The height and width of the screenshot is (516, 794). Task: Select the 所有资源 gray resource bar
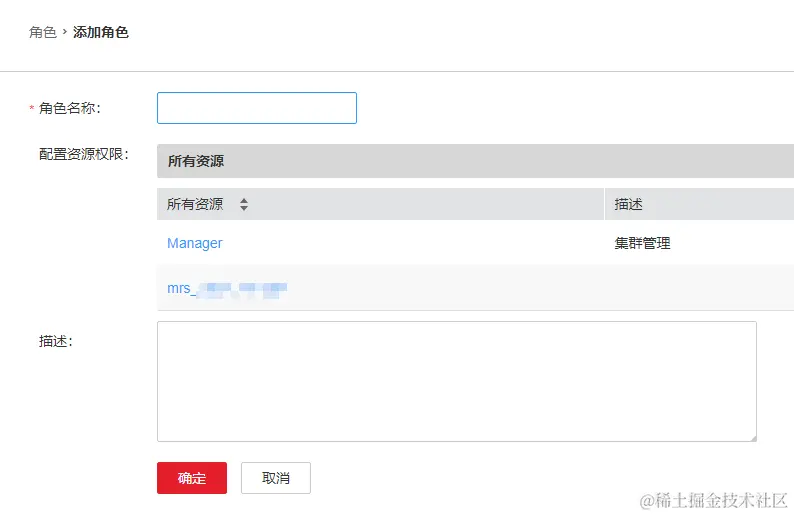click(475, 161)
